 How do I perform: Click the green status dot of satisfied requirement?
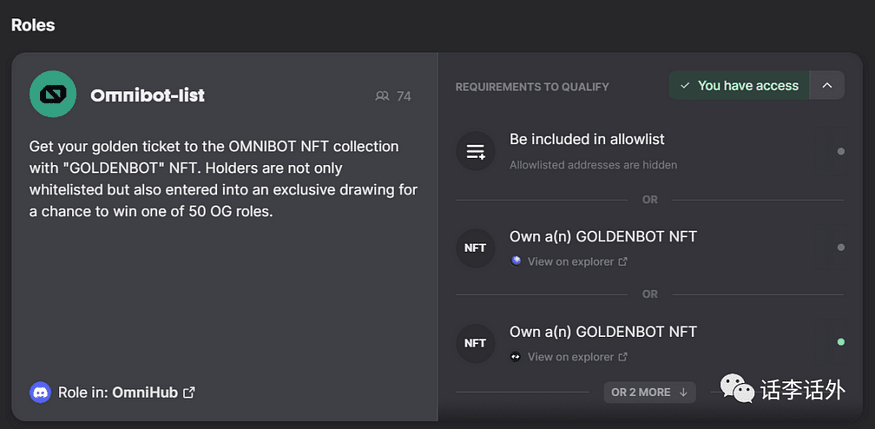(x=841, y=342)
